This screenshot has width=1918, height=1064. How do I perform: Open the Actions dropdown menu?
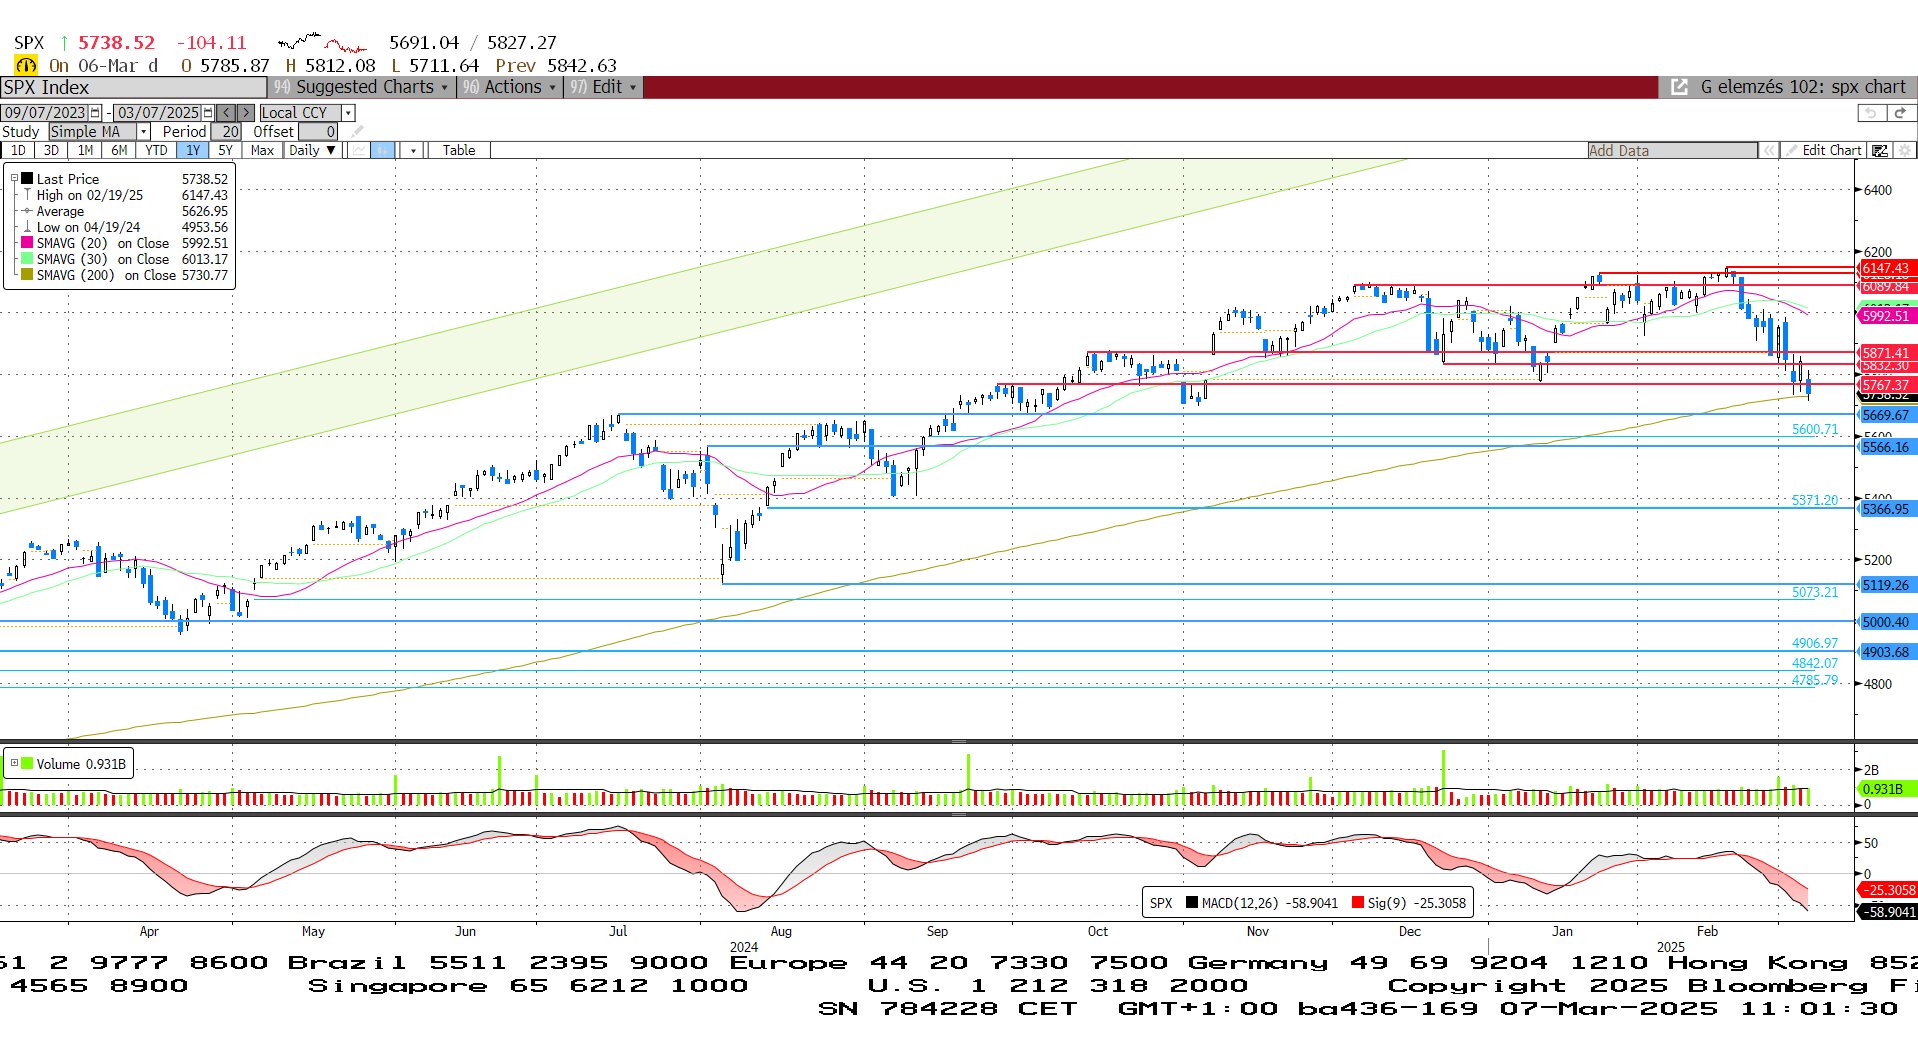[510, 87]
